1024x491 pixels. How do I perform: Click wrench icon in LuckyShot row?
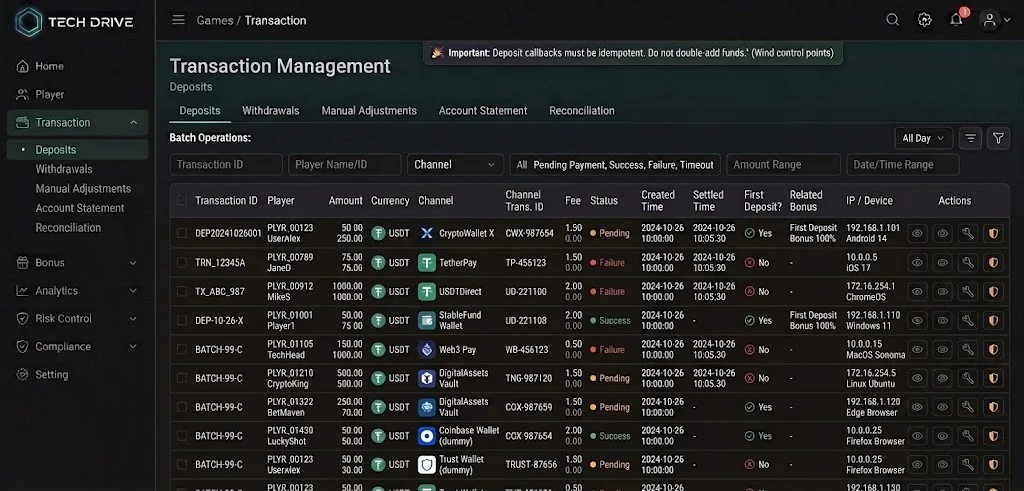coord(968,436)
